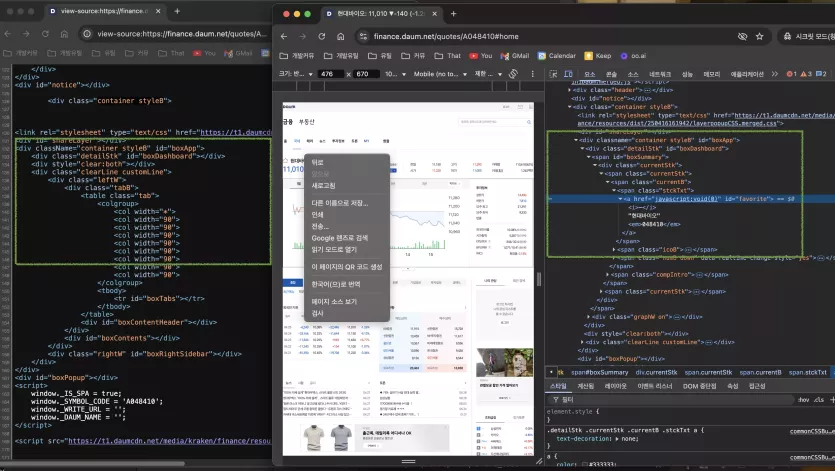Bookmark this page with the star icon
The height and width of the screenshot is (471, 835).
click(x=759, y=36)
